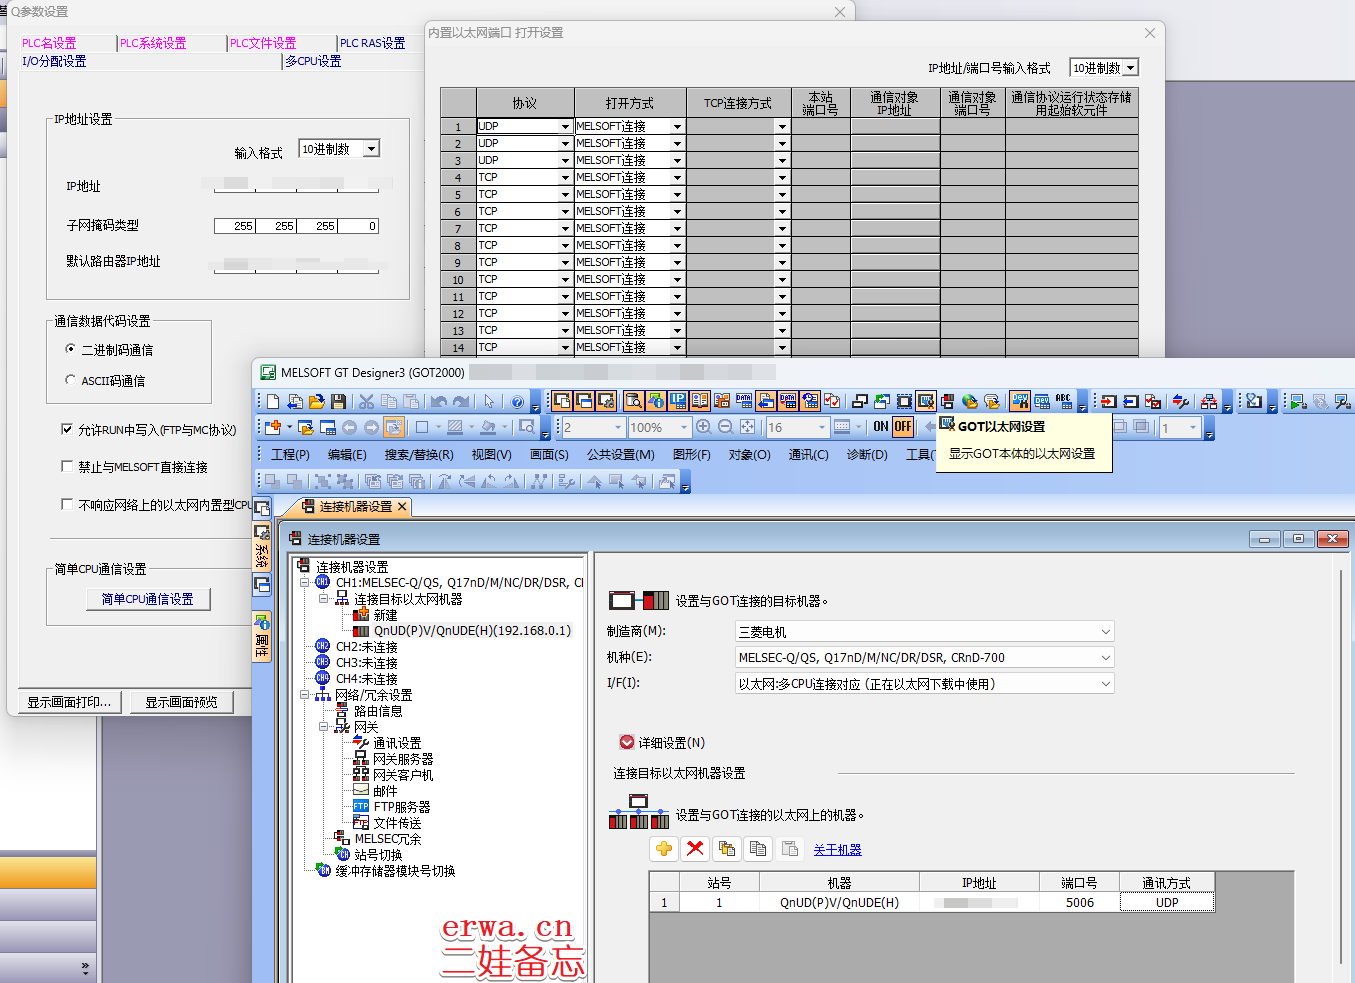Click the Write to GOT arrow icon
This screenshot has width=1355, height=983.
[1109, 401]
